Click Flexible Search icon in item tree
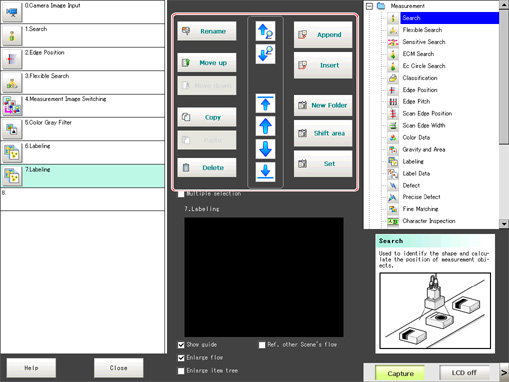The height and width of the screenshot is (382, 509). click(393, 30)
